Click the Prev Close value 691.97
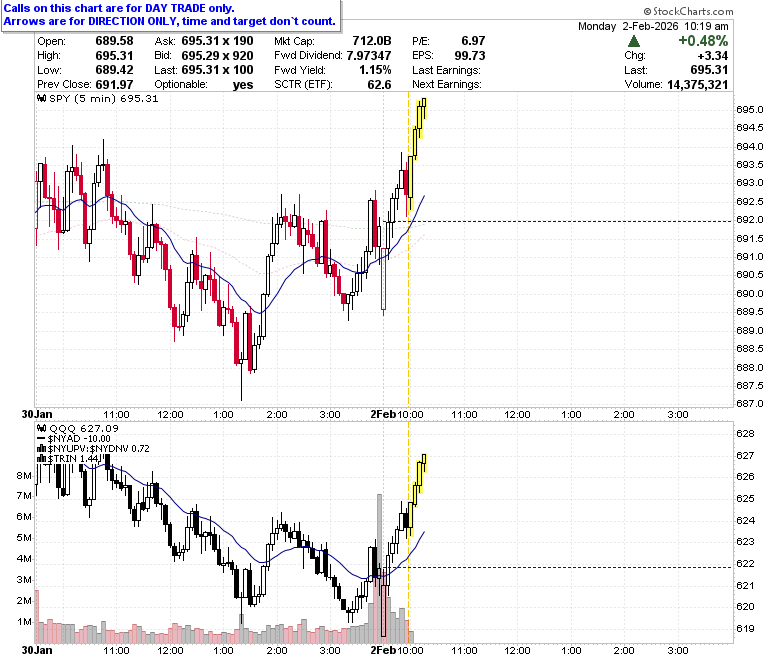Image resolution: width=780 pixels, height=659 pixels. 114,85
